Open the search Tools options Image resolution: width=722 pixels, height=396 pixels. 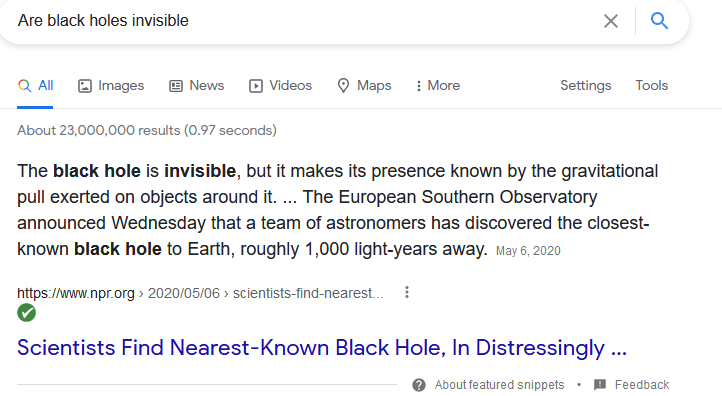coord(652,86)
